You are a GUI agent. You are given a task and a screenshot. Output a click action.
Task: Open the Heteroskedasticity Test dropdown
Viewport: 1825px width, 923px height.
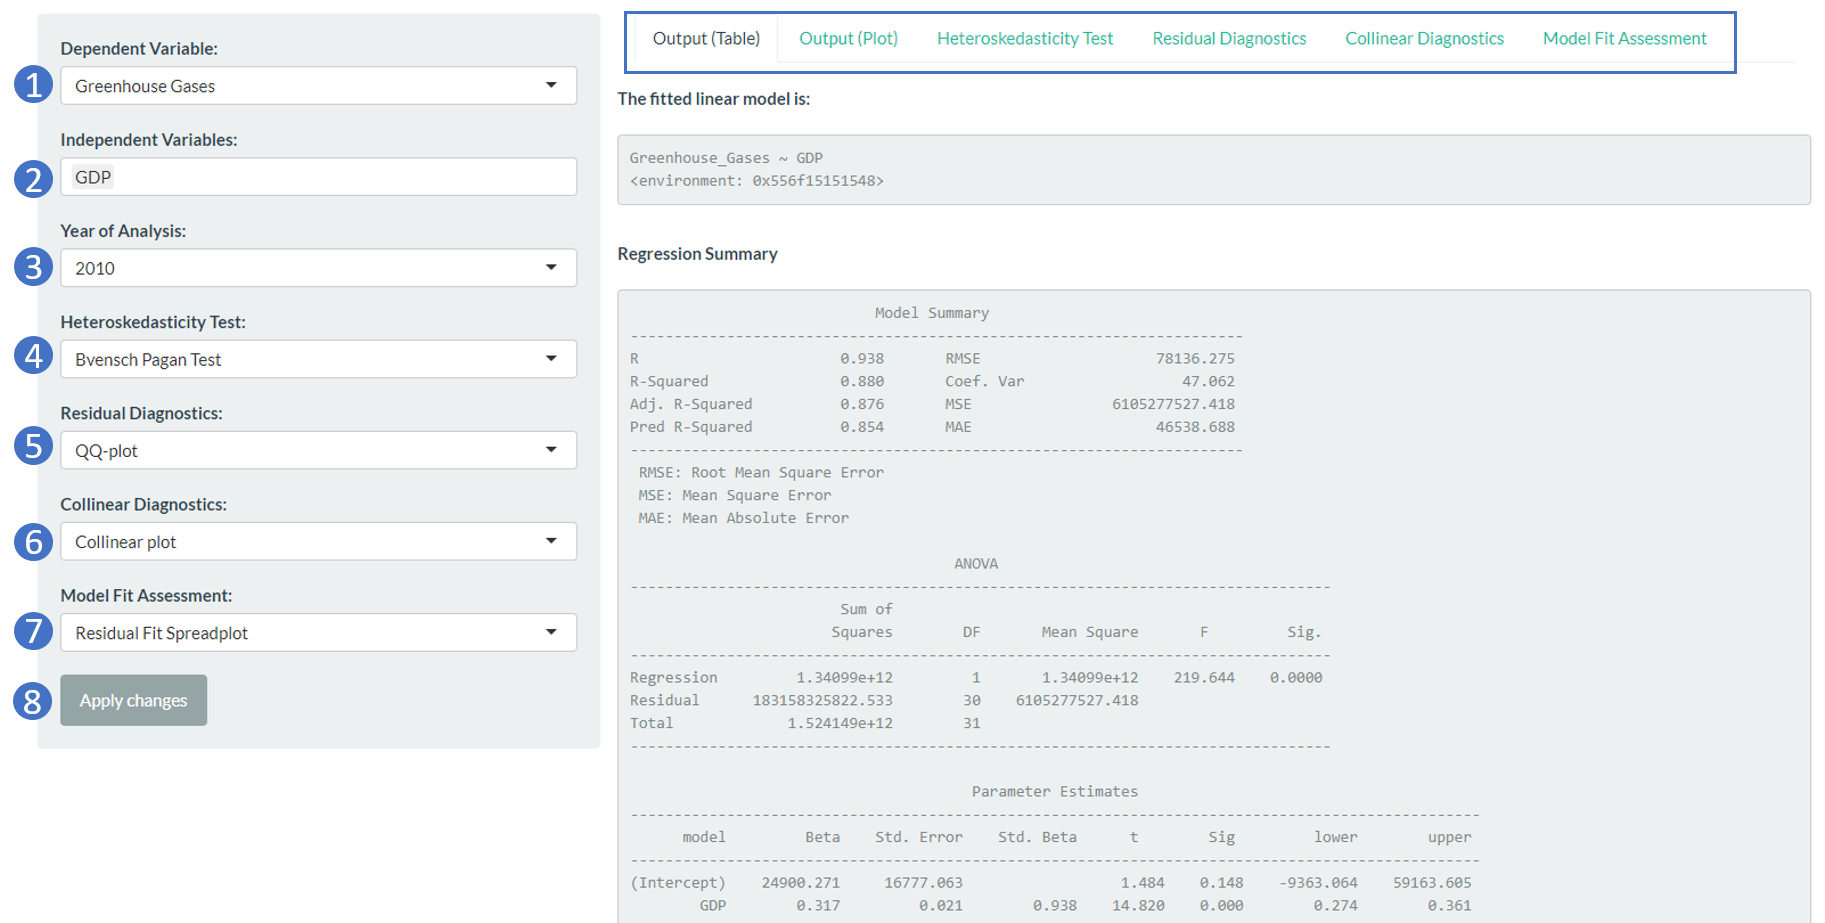coord(318,359)
